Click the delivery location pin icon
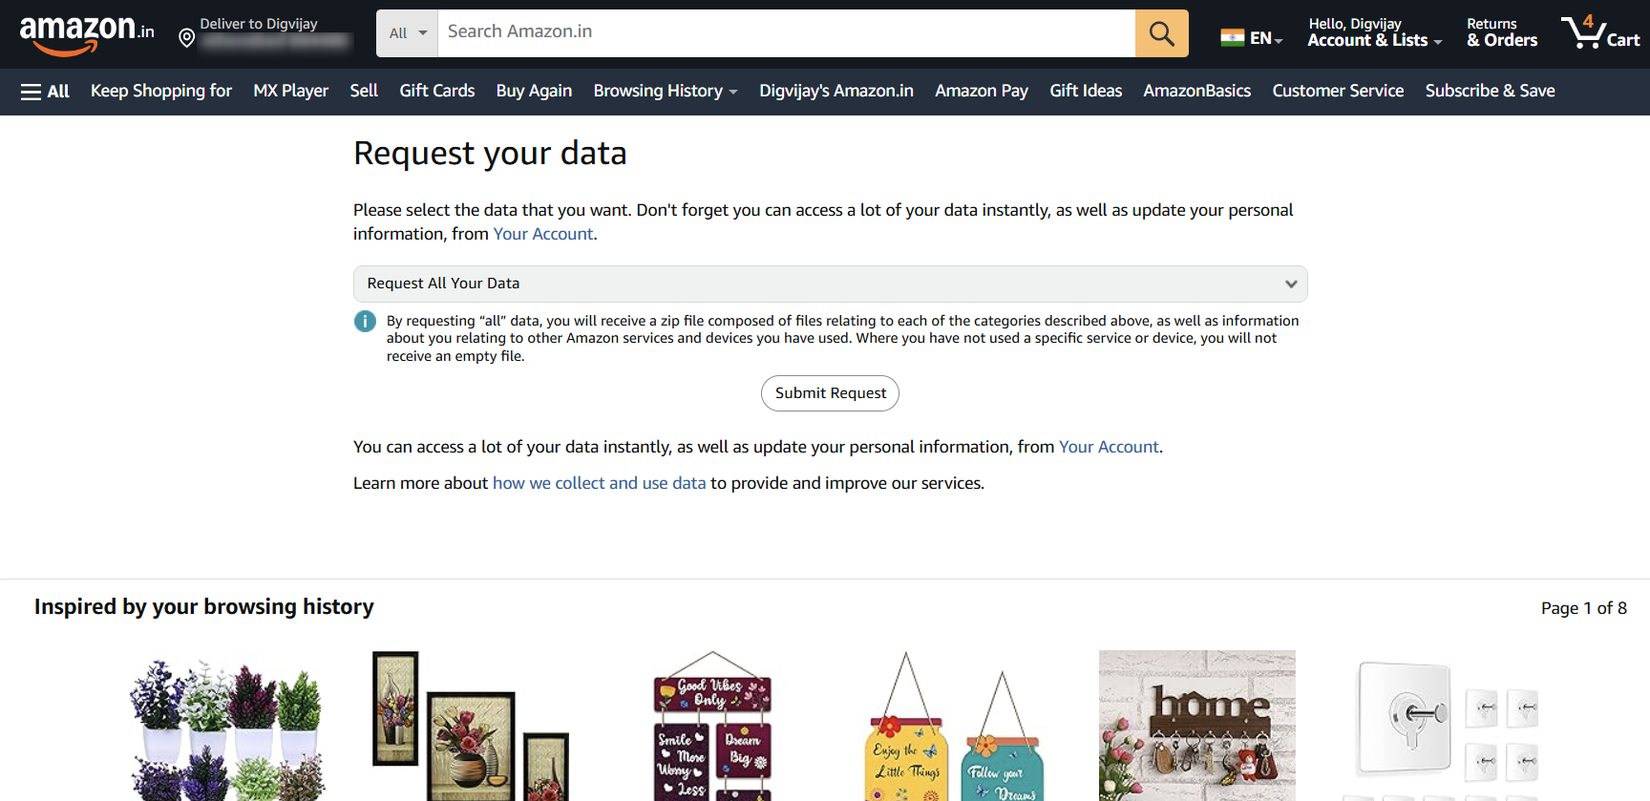The image size is (1650, 801). pyautogui.click(x=187, y=37)
